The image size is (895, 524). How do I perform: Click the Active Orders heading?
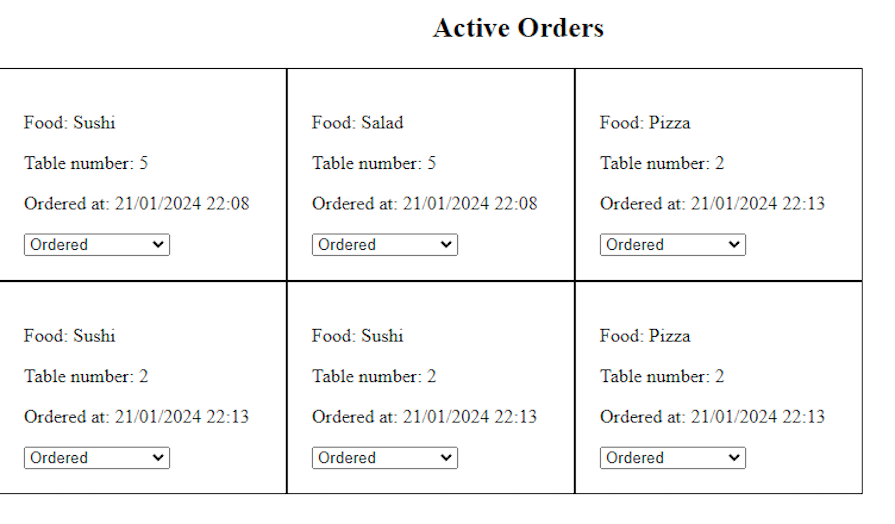(518, 28)
